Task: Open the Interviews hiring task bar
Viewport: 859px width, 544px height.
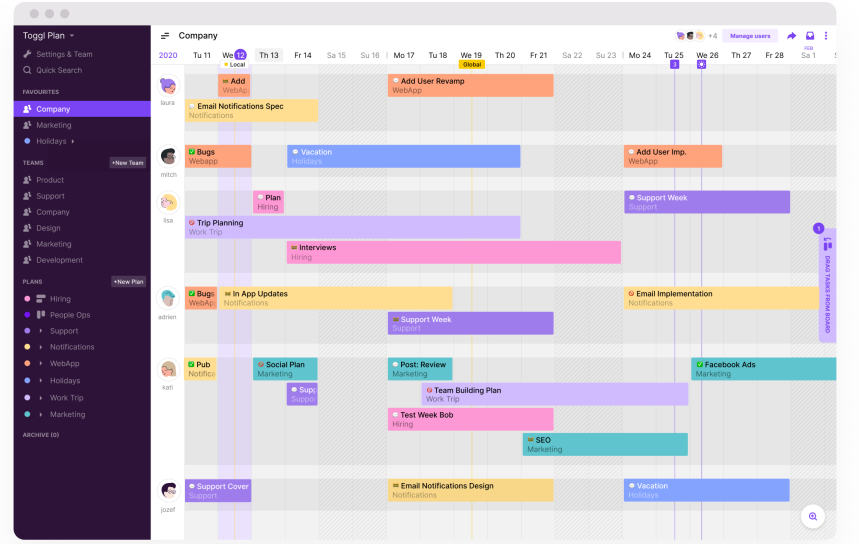Action: point(454,253)
